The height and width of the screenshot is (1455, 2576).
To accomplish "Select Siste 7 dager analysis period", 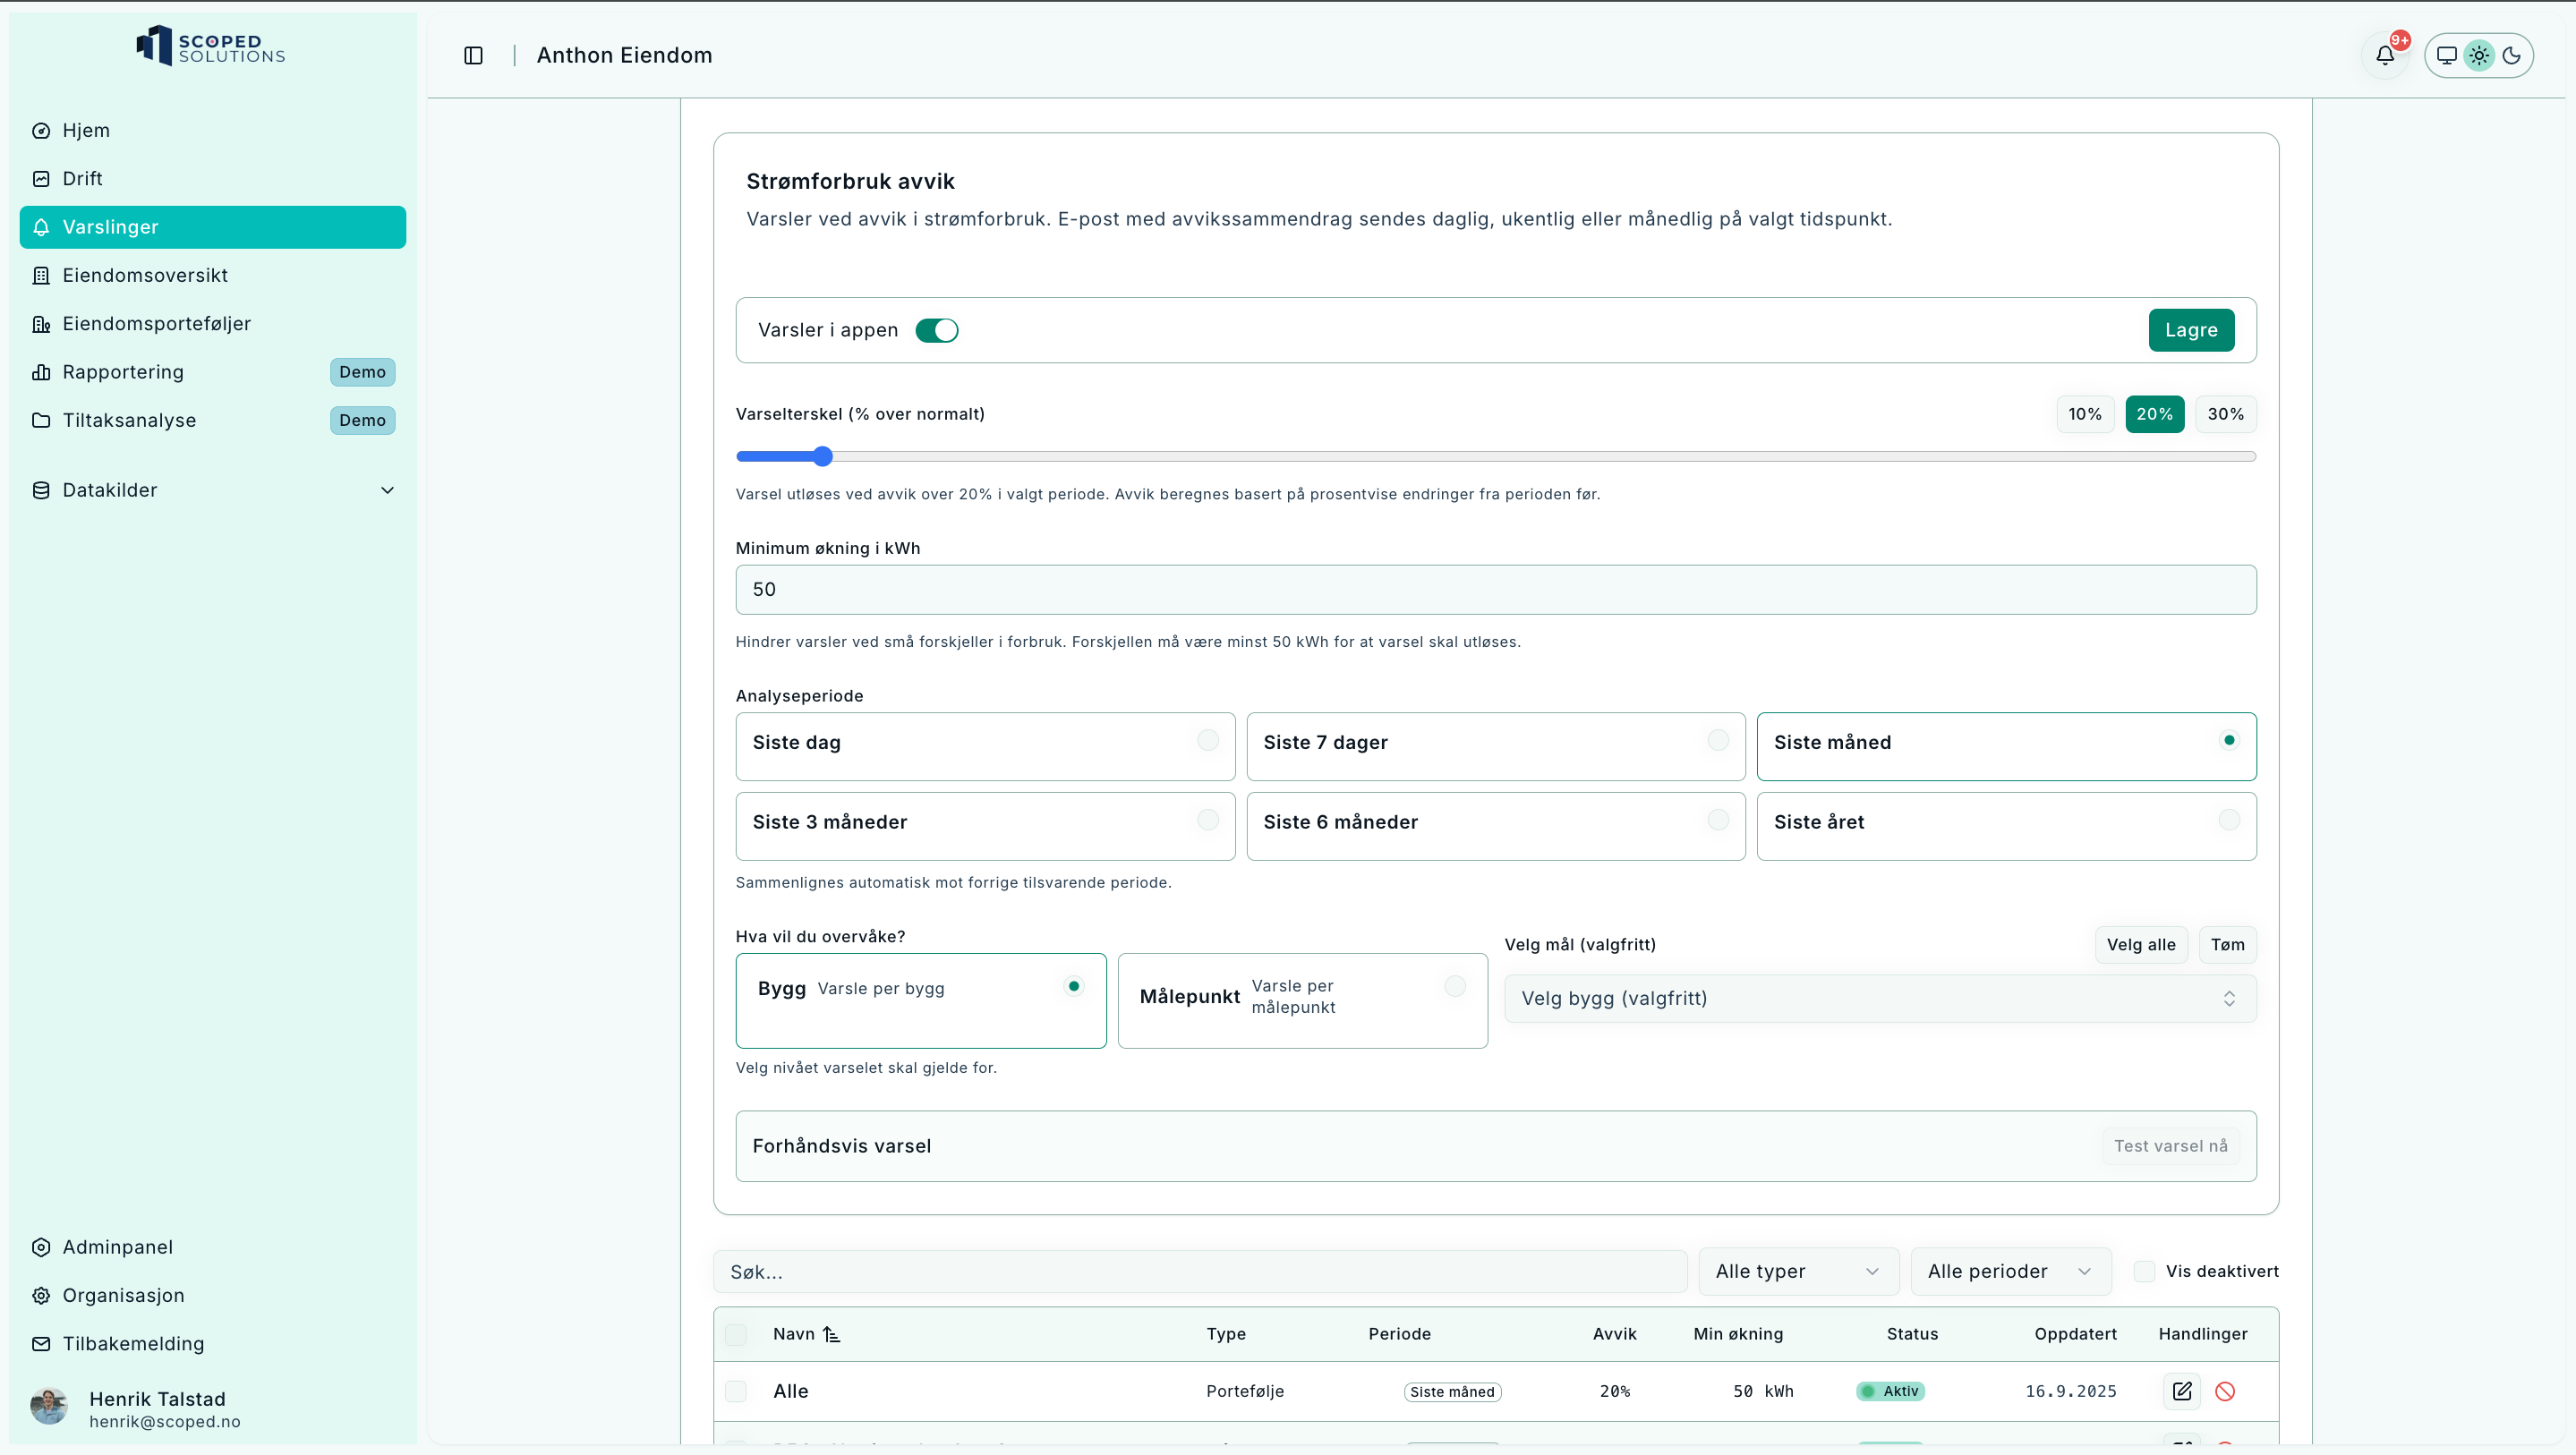I will point(1495,746).
